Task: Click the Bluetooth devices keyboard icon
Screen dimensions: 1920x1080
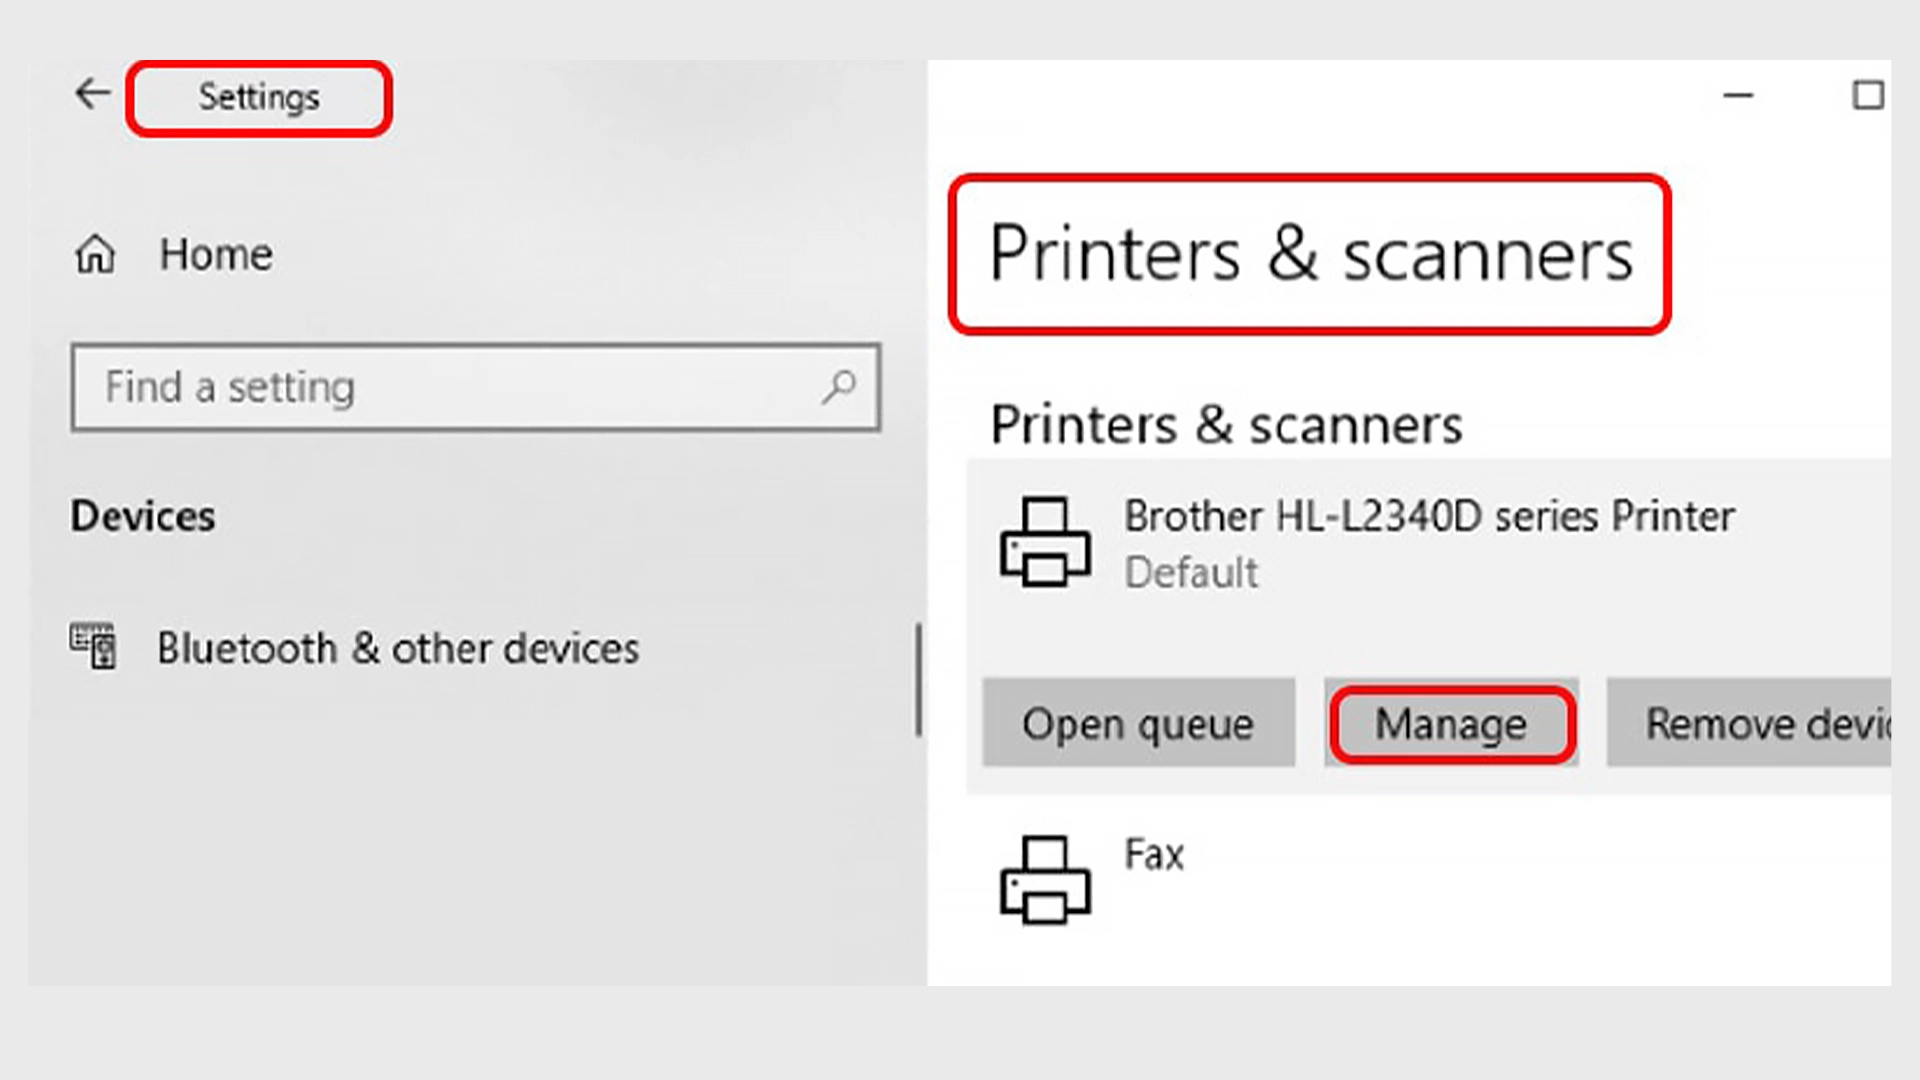Action: [93, 647]
